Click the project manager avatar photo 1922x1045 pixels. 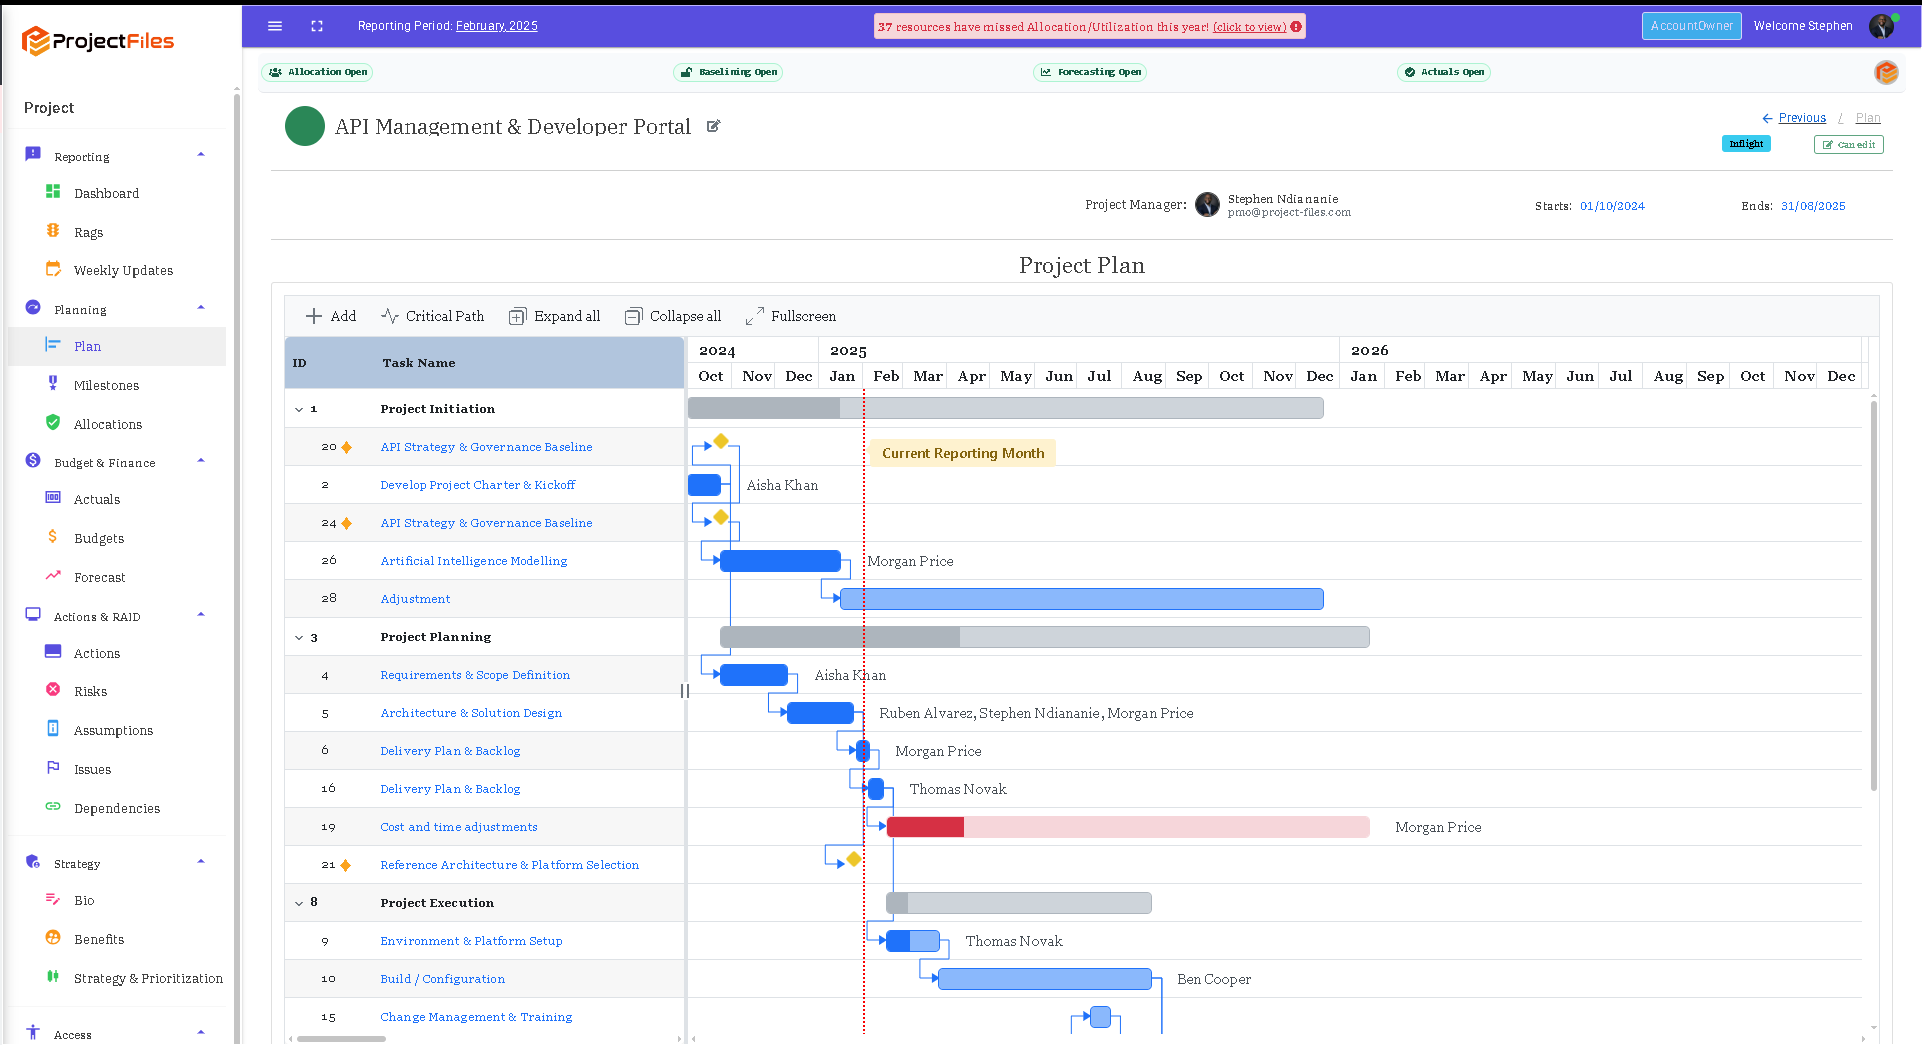tap(1208, 205)
